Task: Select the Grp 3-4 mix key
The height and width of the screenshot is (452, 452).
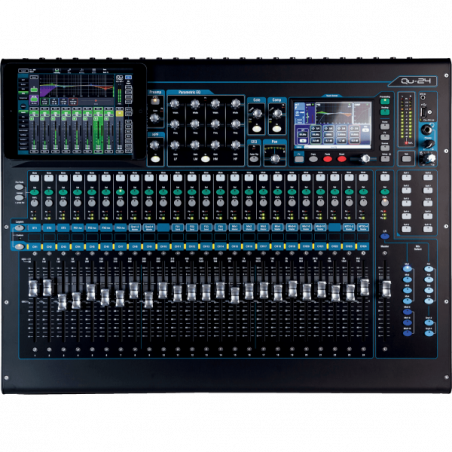Action: coord(429,333)
